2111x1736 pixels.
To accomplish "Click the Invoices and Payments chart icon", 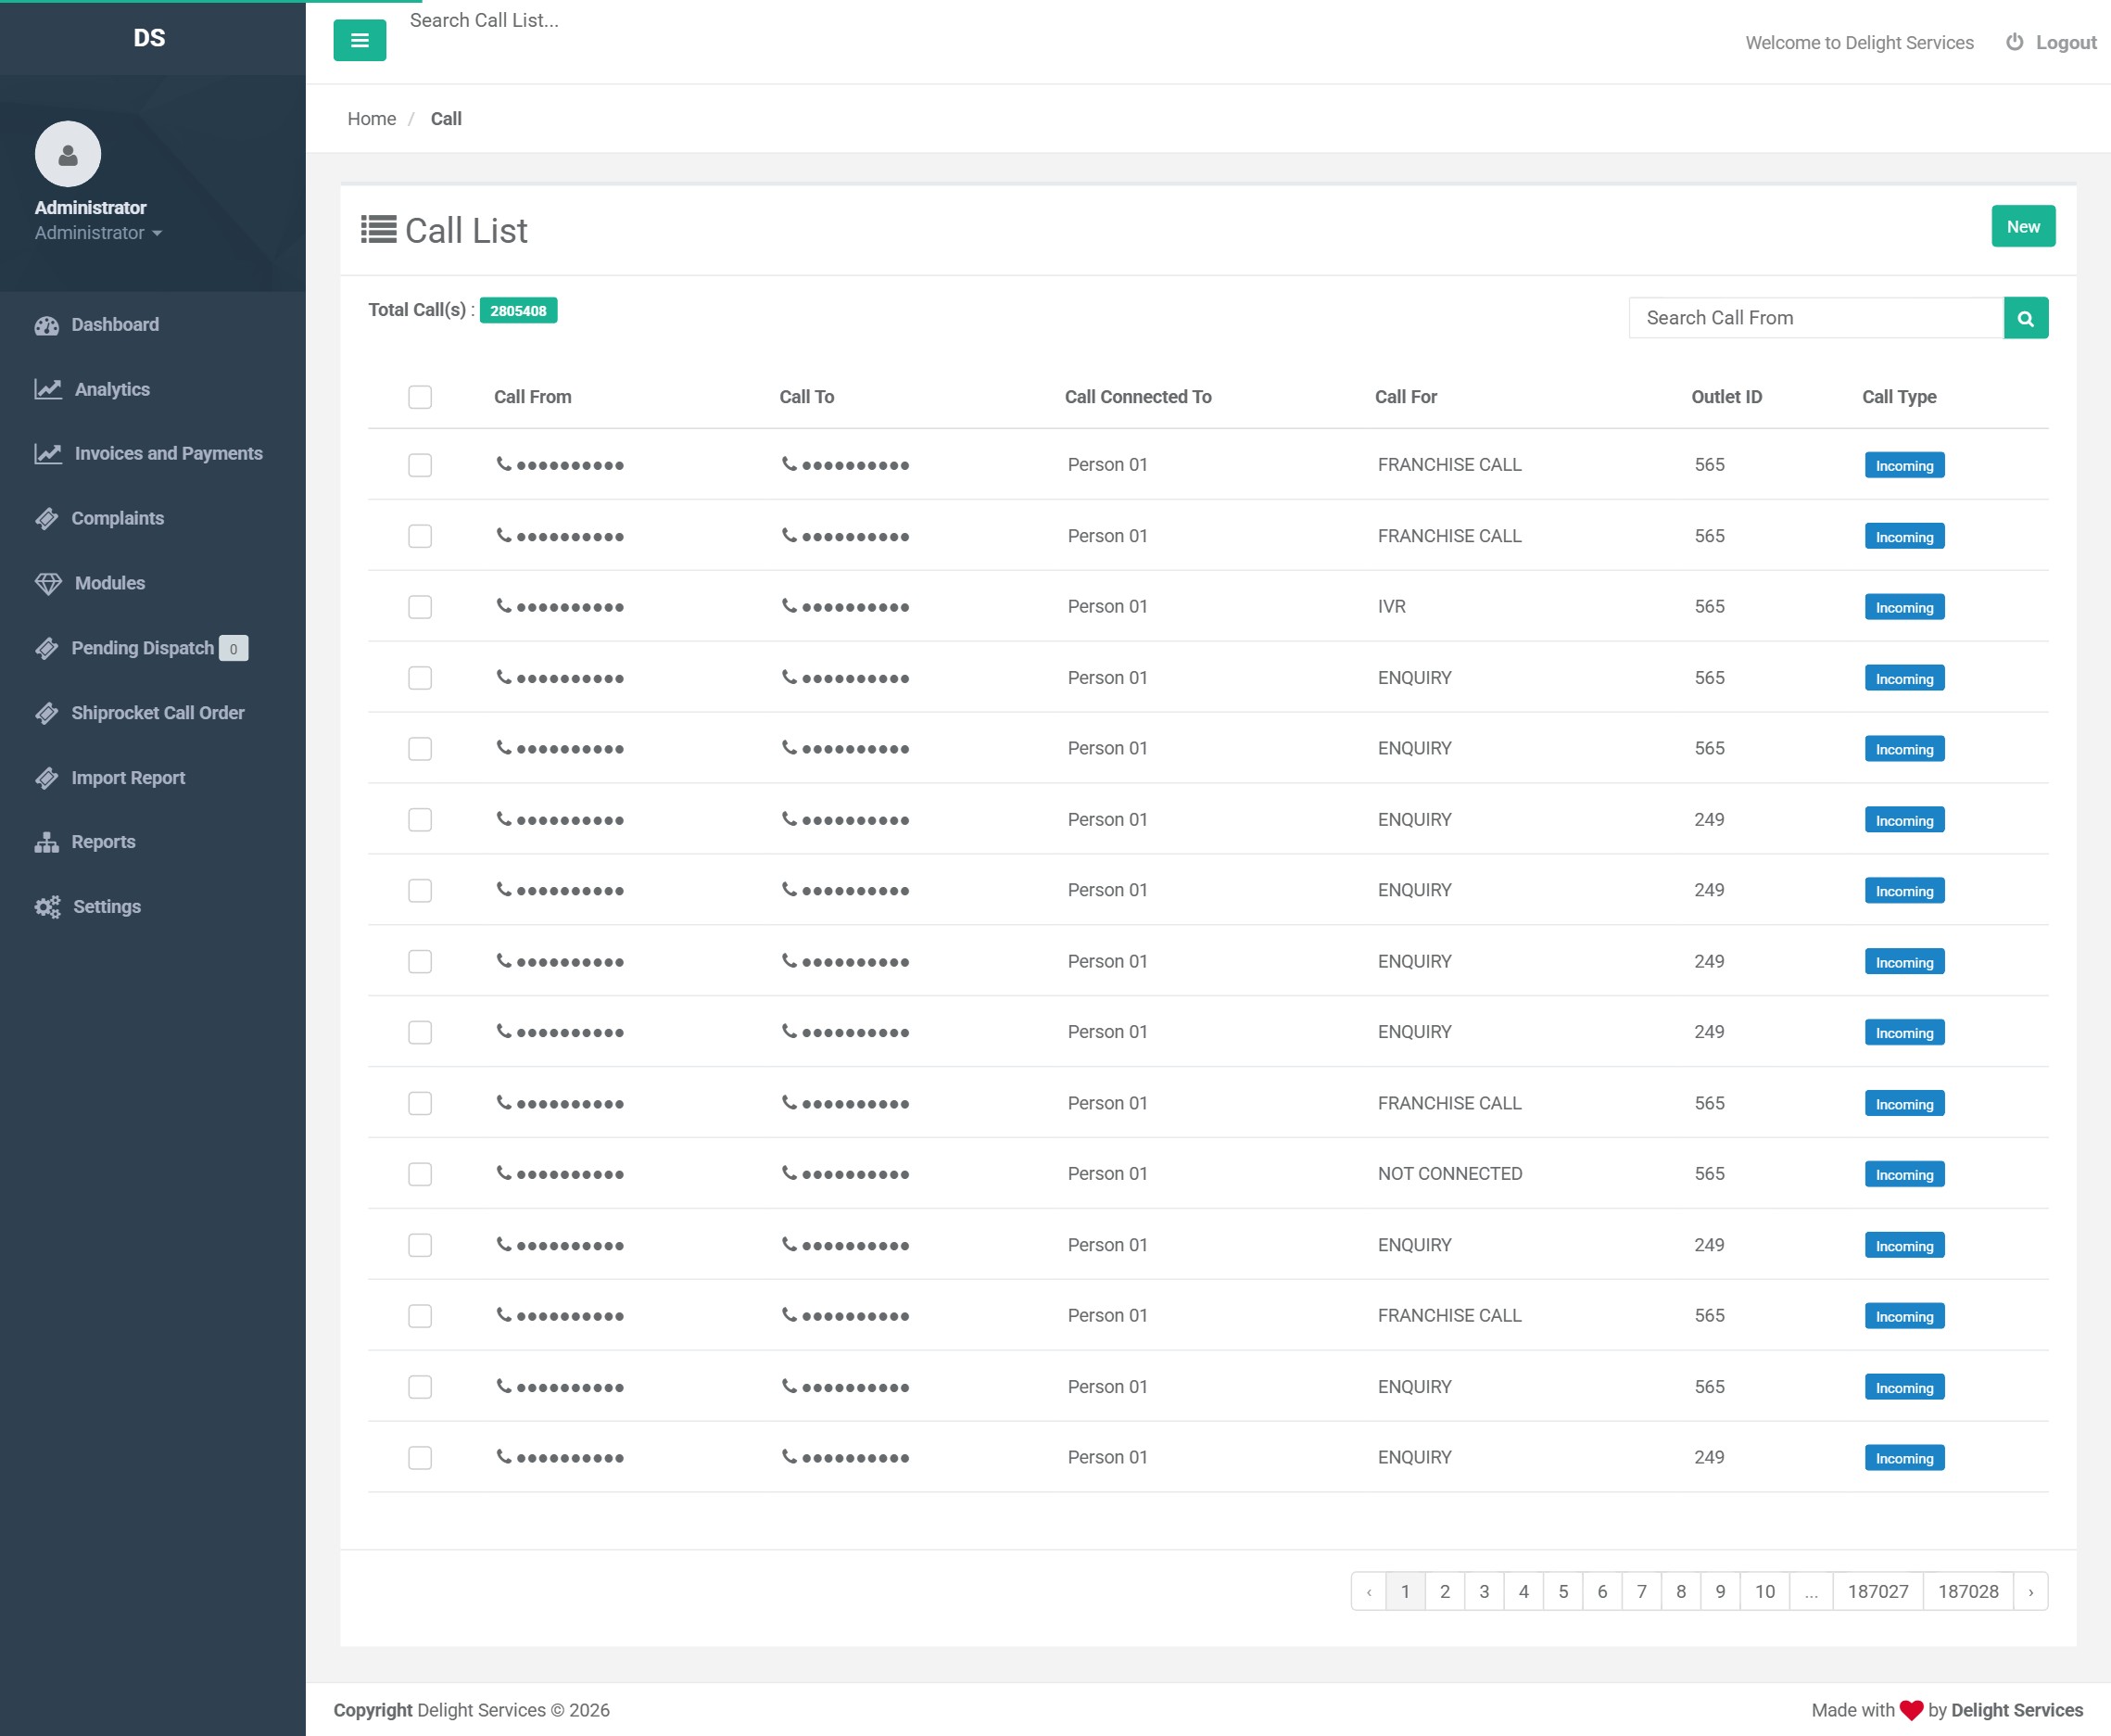I will point(48,454).
